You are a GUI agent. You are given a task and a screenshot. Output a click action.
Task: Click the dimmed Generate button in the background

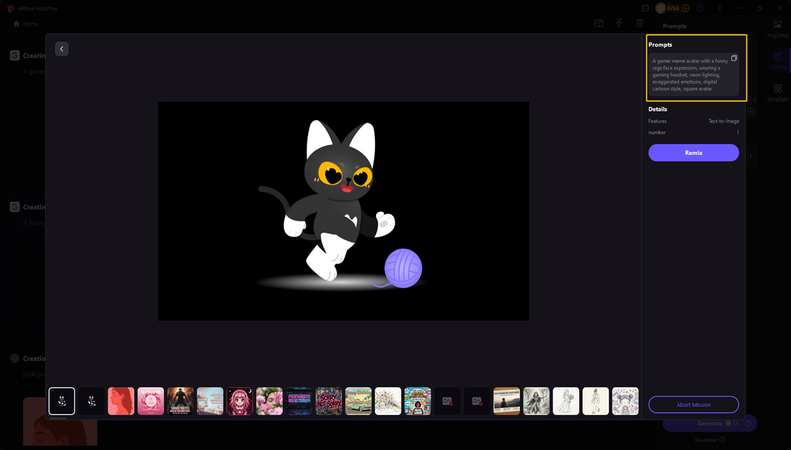[710, 423]
